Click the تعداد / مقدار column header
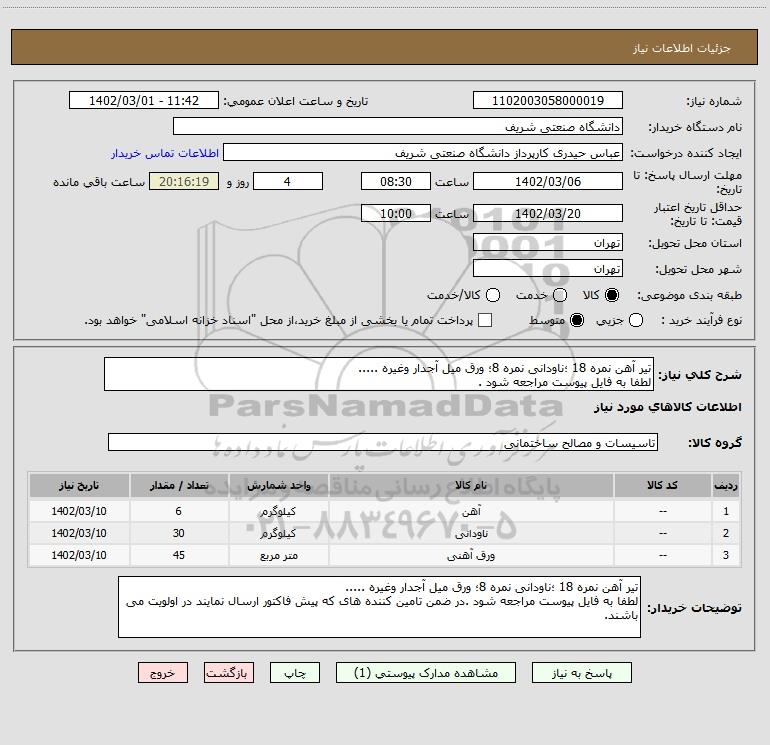Image resolution: width=770 pixels, height=745 pixels. click(x=179, y=485)
